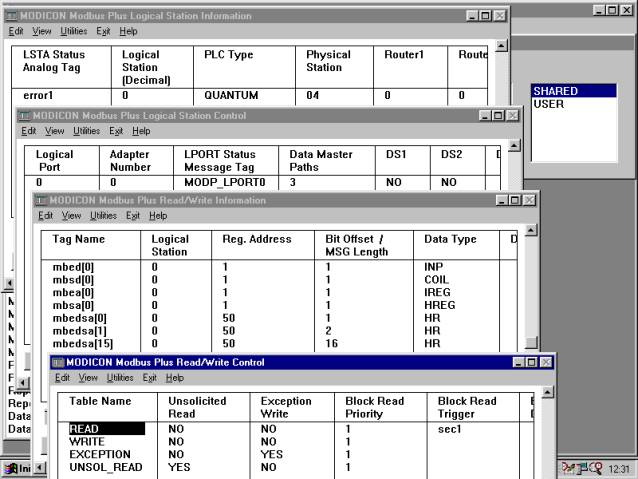The image size is (638, 479).
Task: Click the mbed[0] tag name
Action: click(73, 267)
